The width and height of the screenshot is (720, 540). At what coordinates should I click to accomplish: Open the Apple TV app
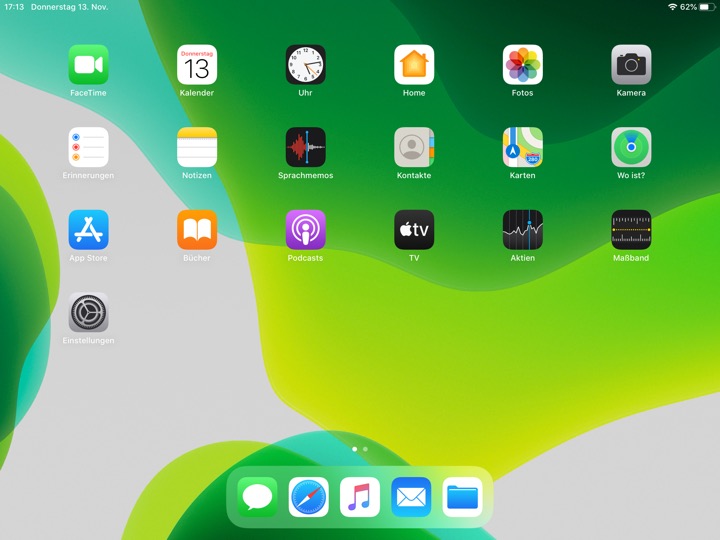[x=414, y=230]
